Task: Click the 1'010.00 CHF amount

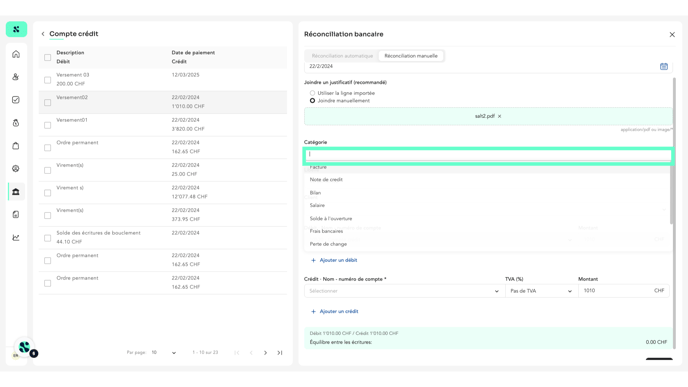Action: pos(188,106)
